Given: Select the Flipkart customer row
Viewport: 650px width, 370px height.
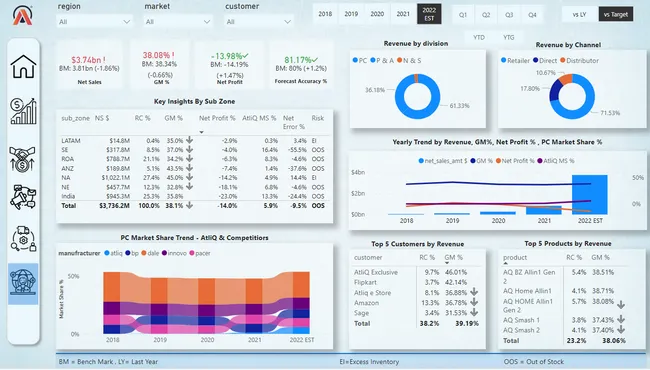Looking at the screenshot, I should coord(417,282).
